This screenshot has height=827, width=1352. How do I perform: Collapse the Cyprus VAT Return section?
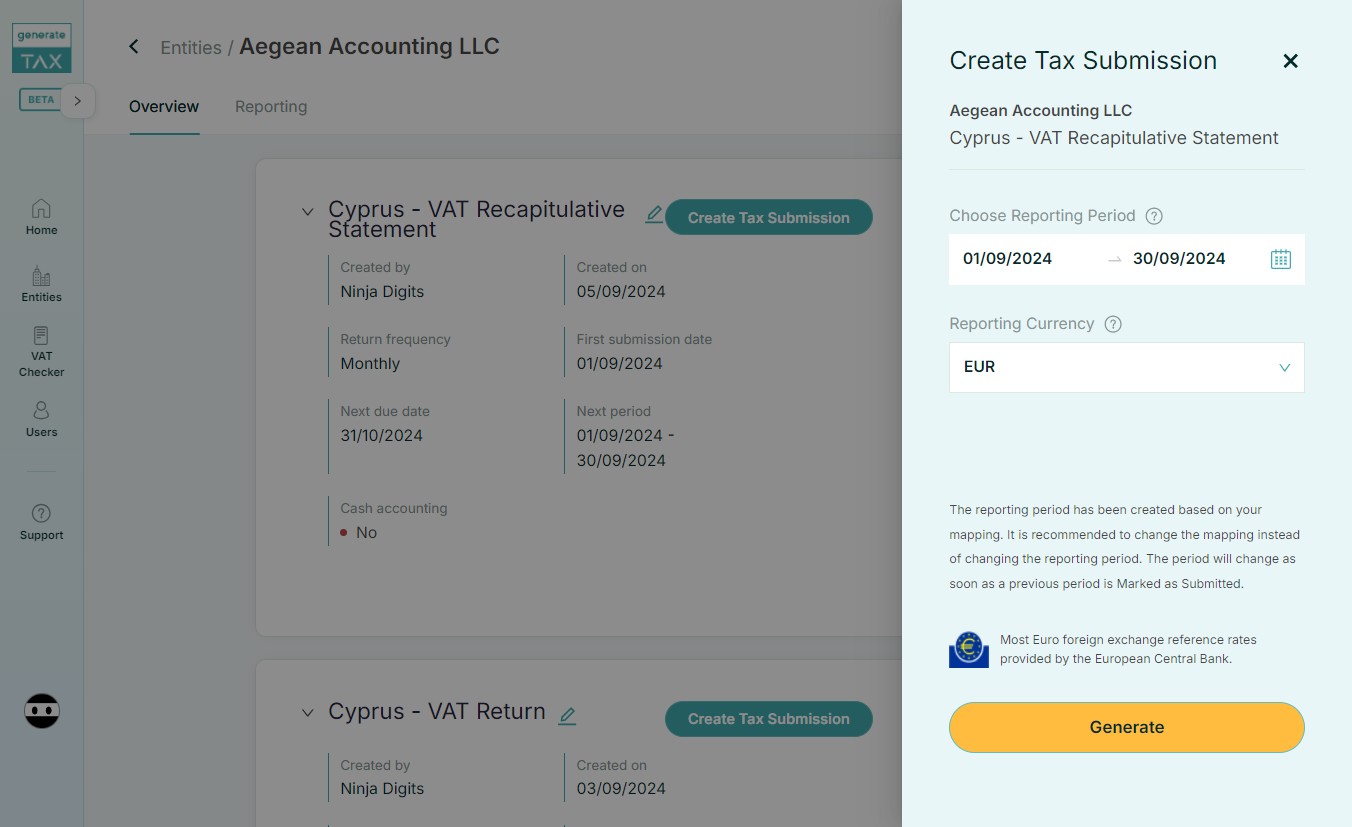[x=308, y=713]
